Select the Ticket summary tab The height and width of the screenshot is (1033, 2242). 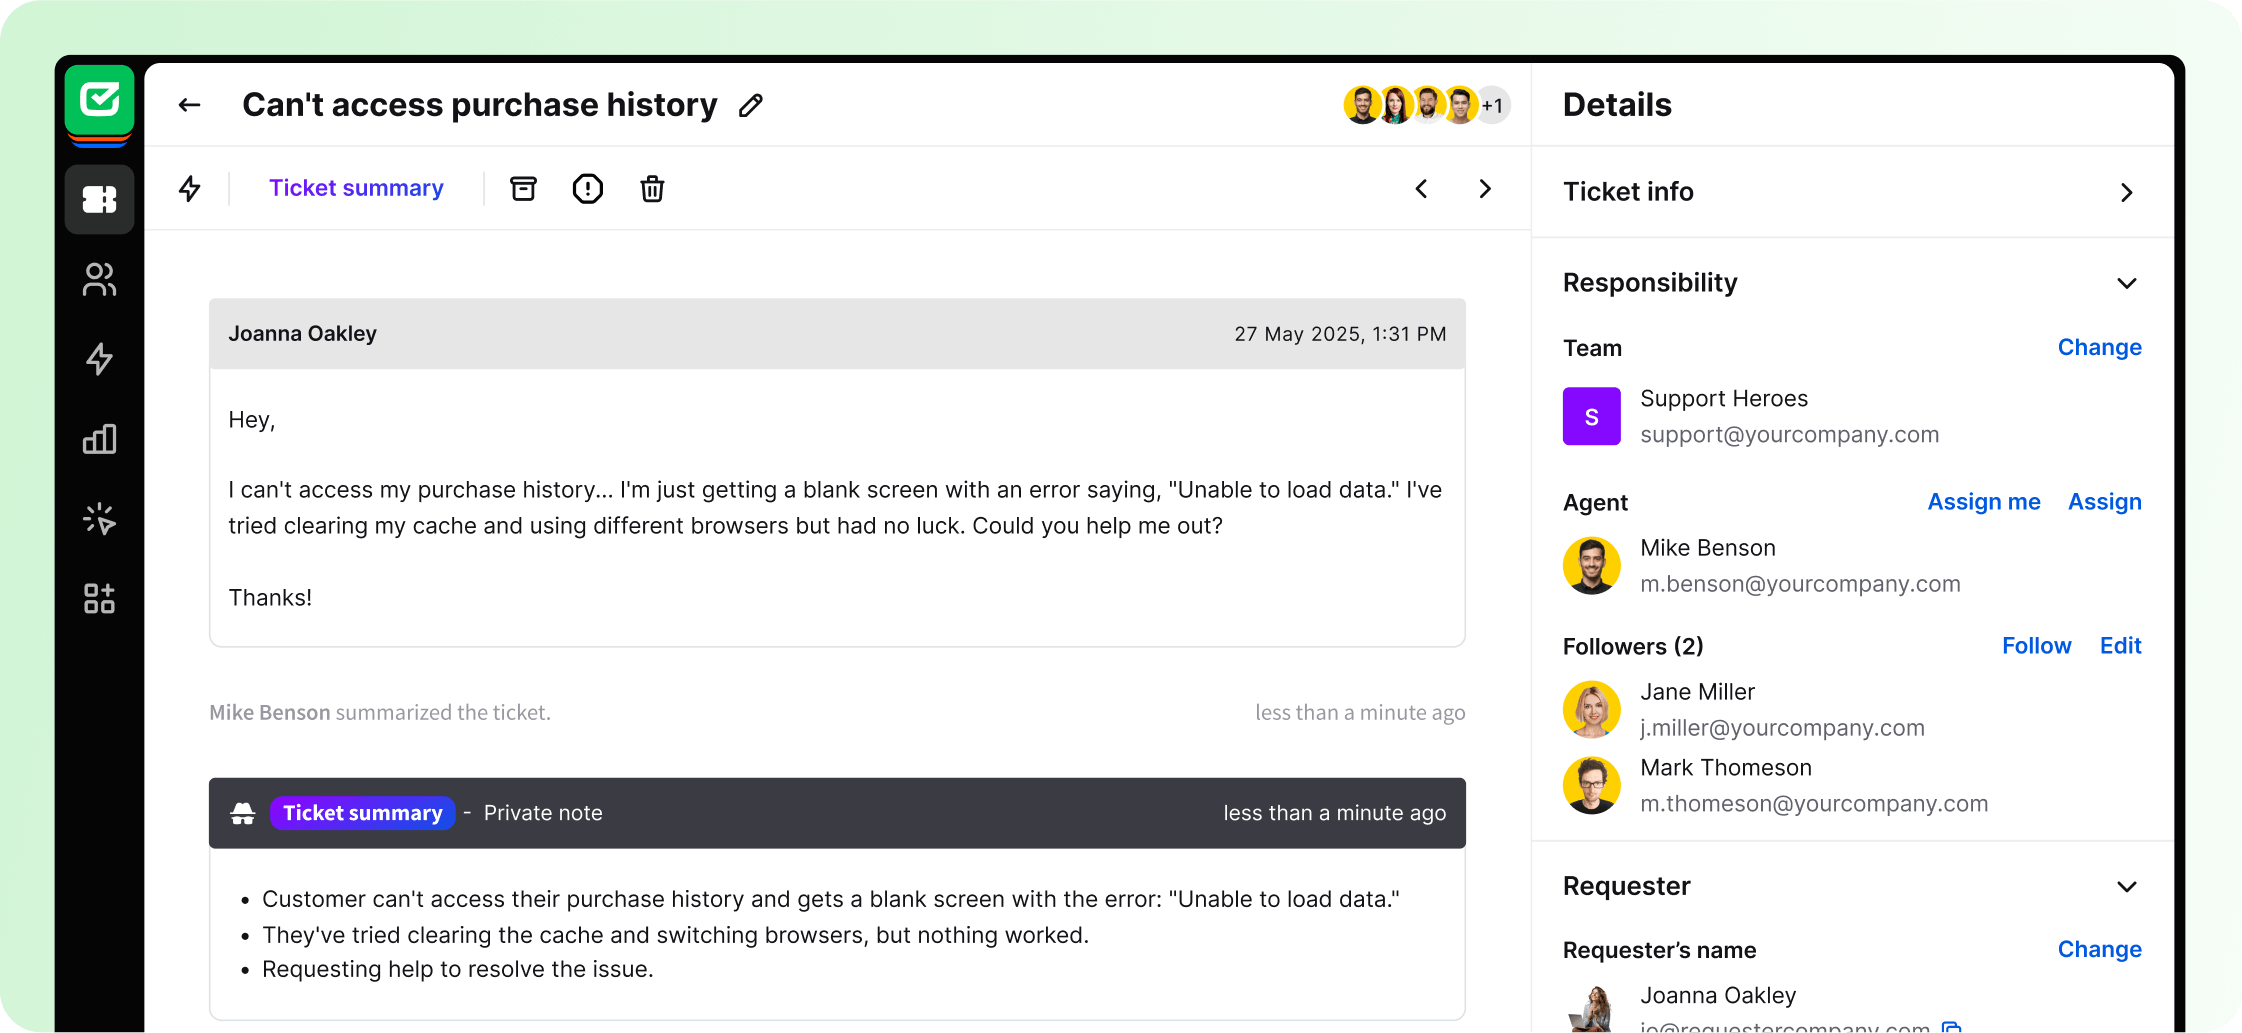[356, 188]
